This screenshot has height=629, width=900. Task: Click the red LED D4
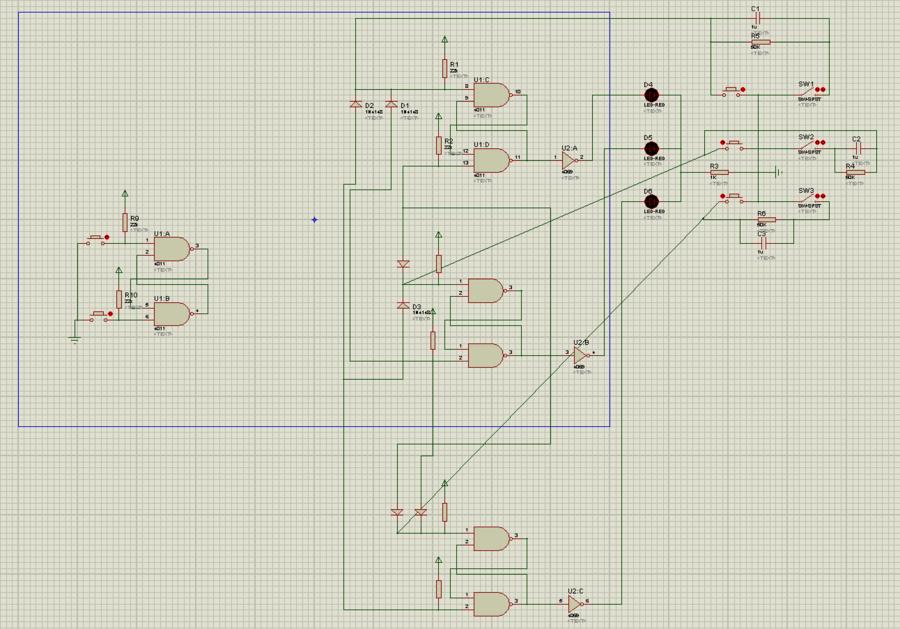pos(651,95)
